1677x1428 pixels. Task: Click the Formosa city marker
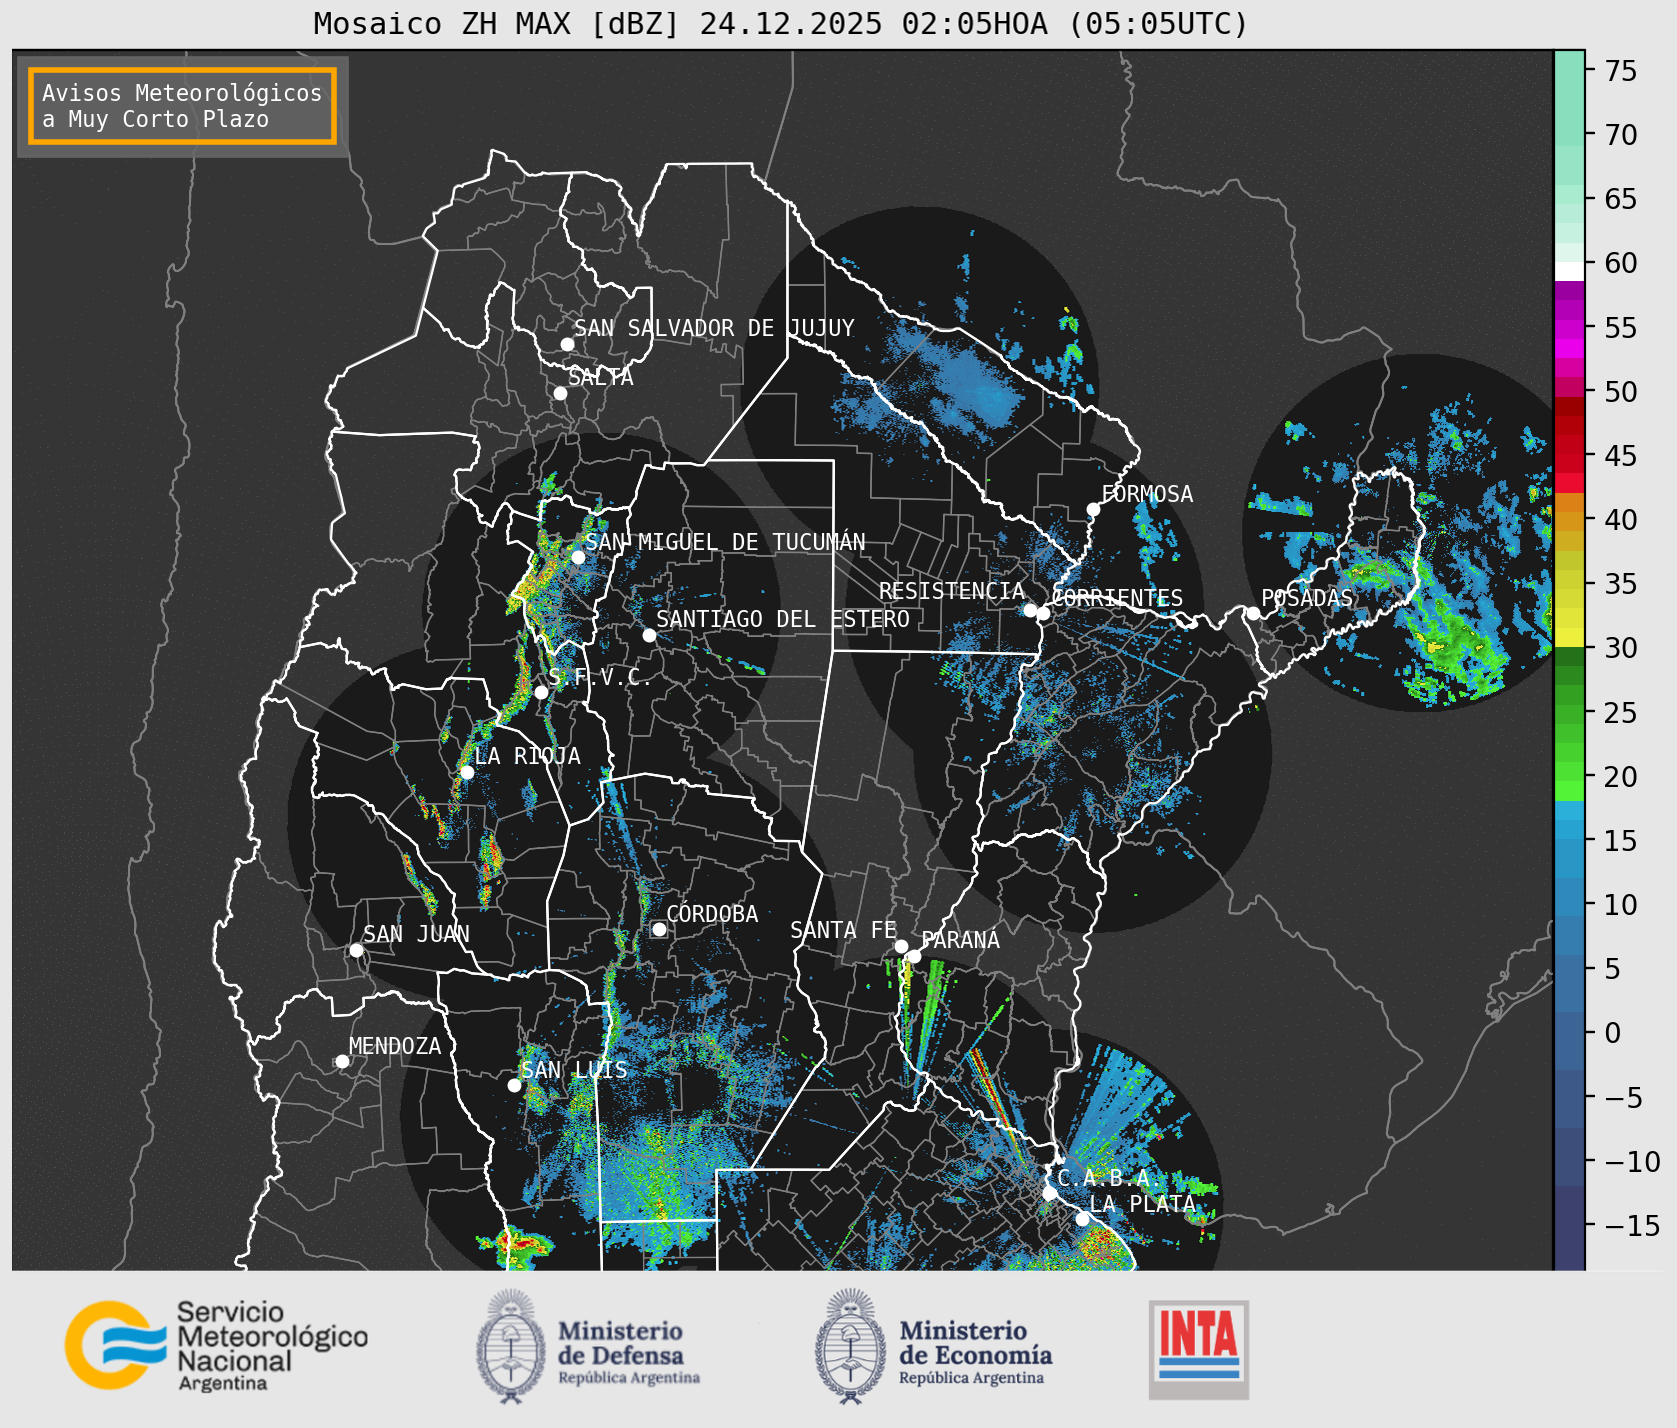tap(1093, 509)
